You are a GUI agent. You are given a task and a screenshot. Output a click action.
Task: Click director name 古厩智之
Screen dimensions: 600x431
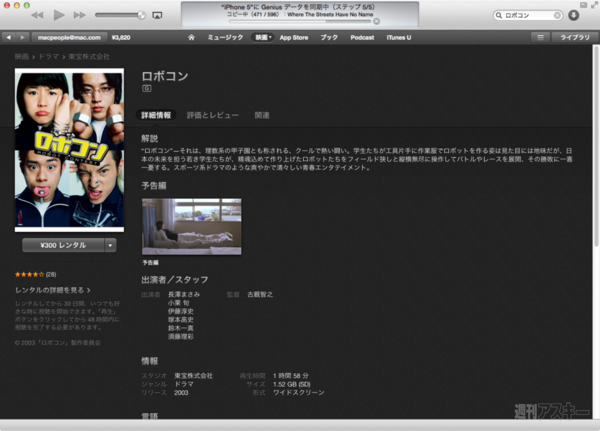pos(260,294)
